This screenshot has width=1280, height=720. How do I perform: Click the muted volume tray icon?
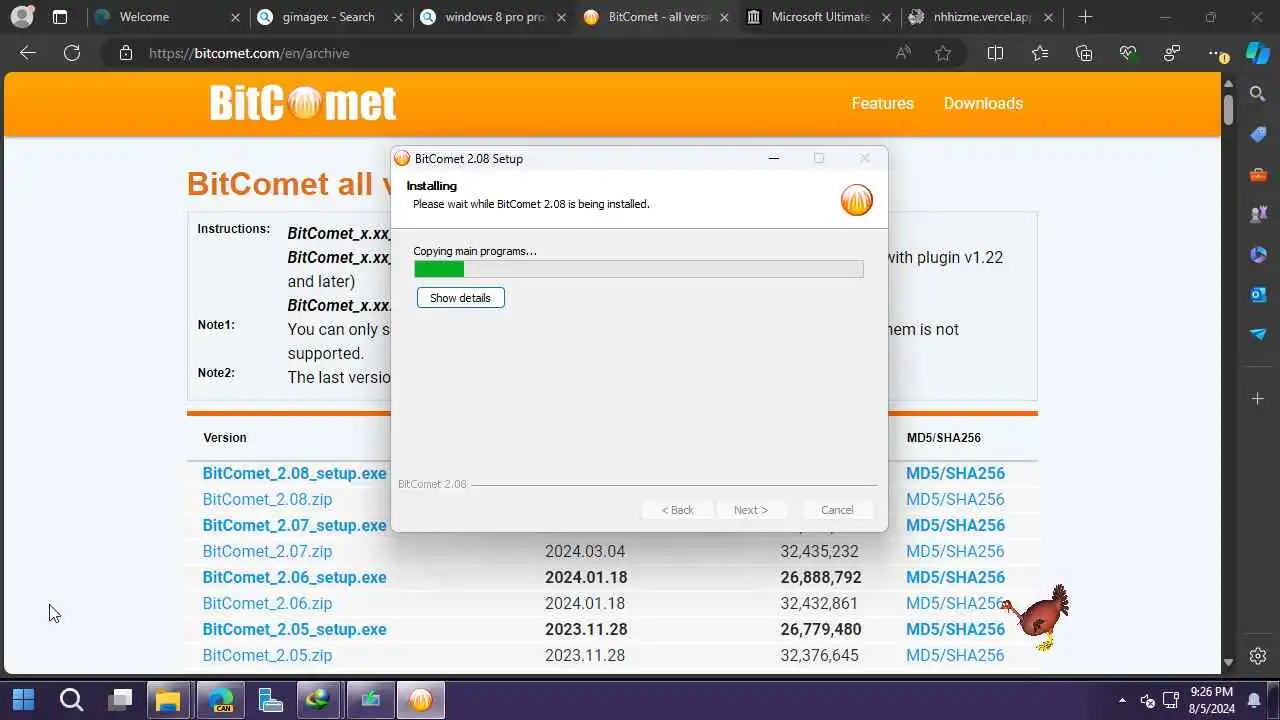(1148, 700)
